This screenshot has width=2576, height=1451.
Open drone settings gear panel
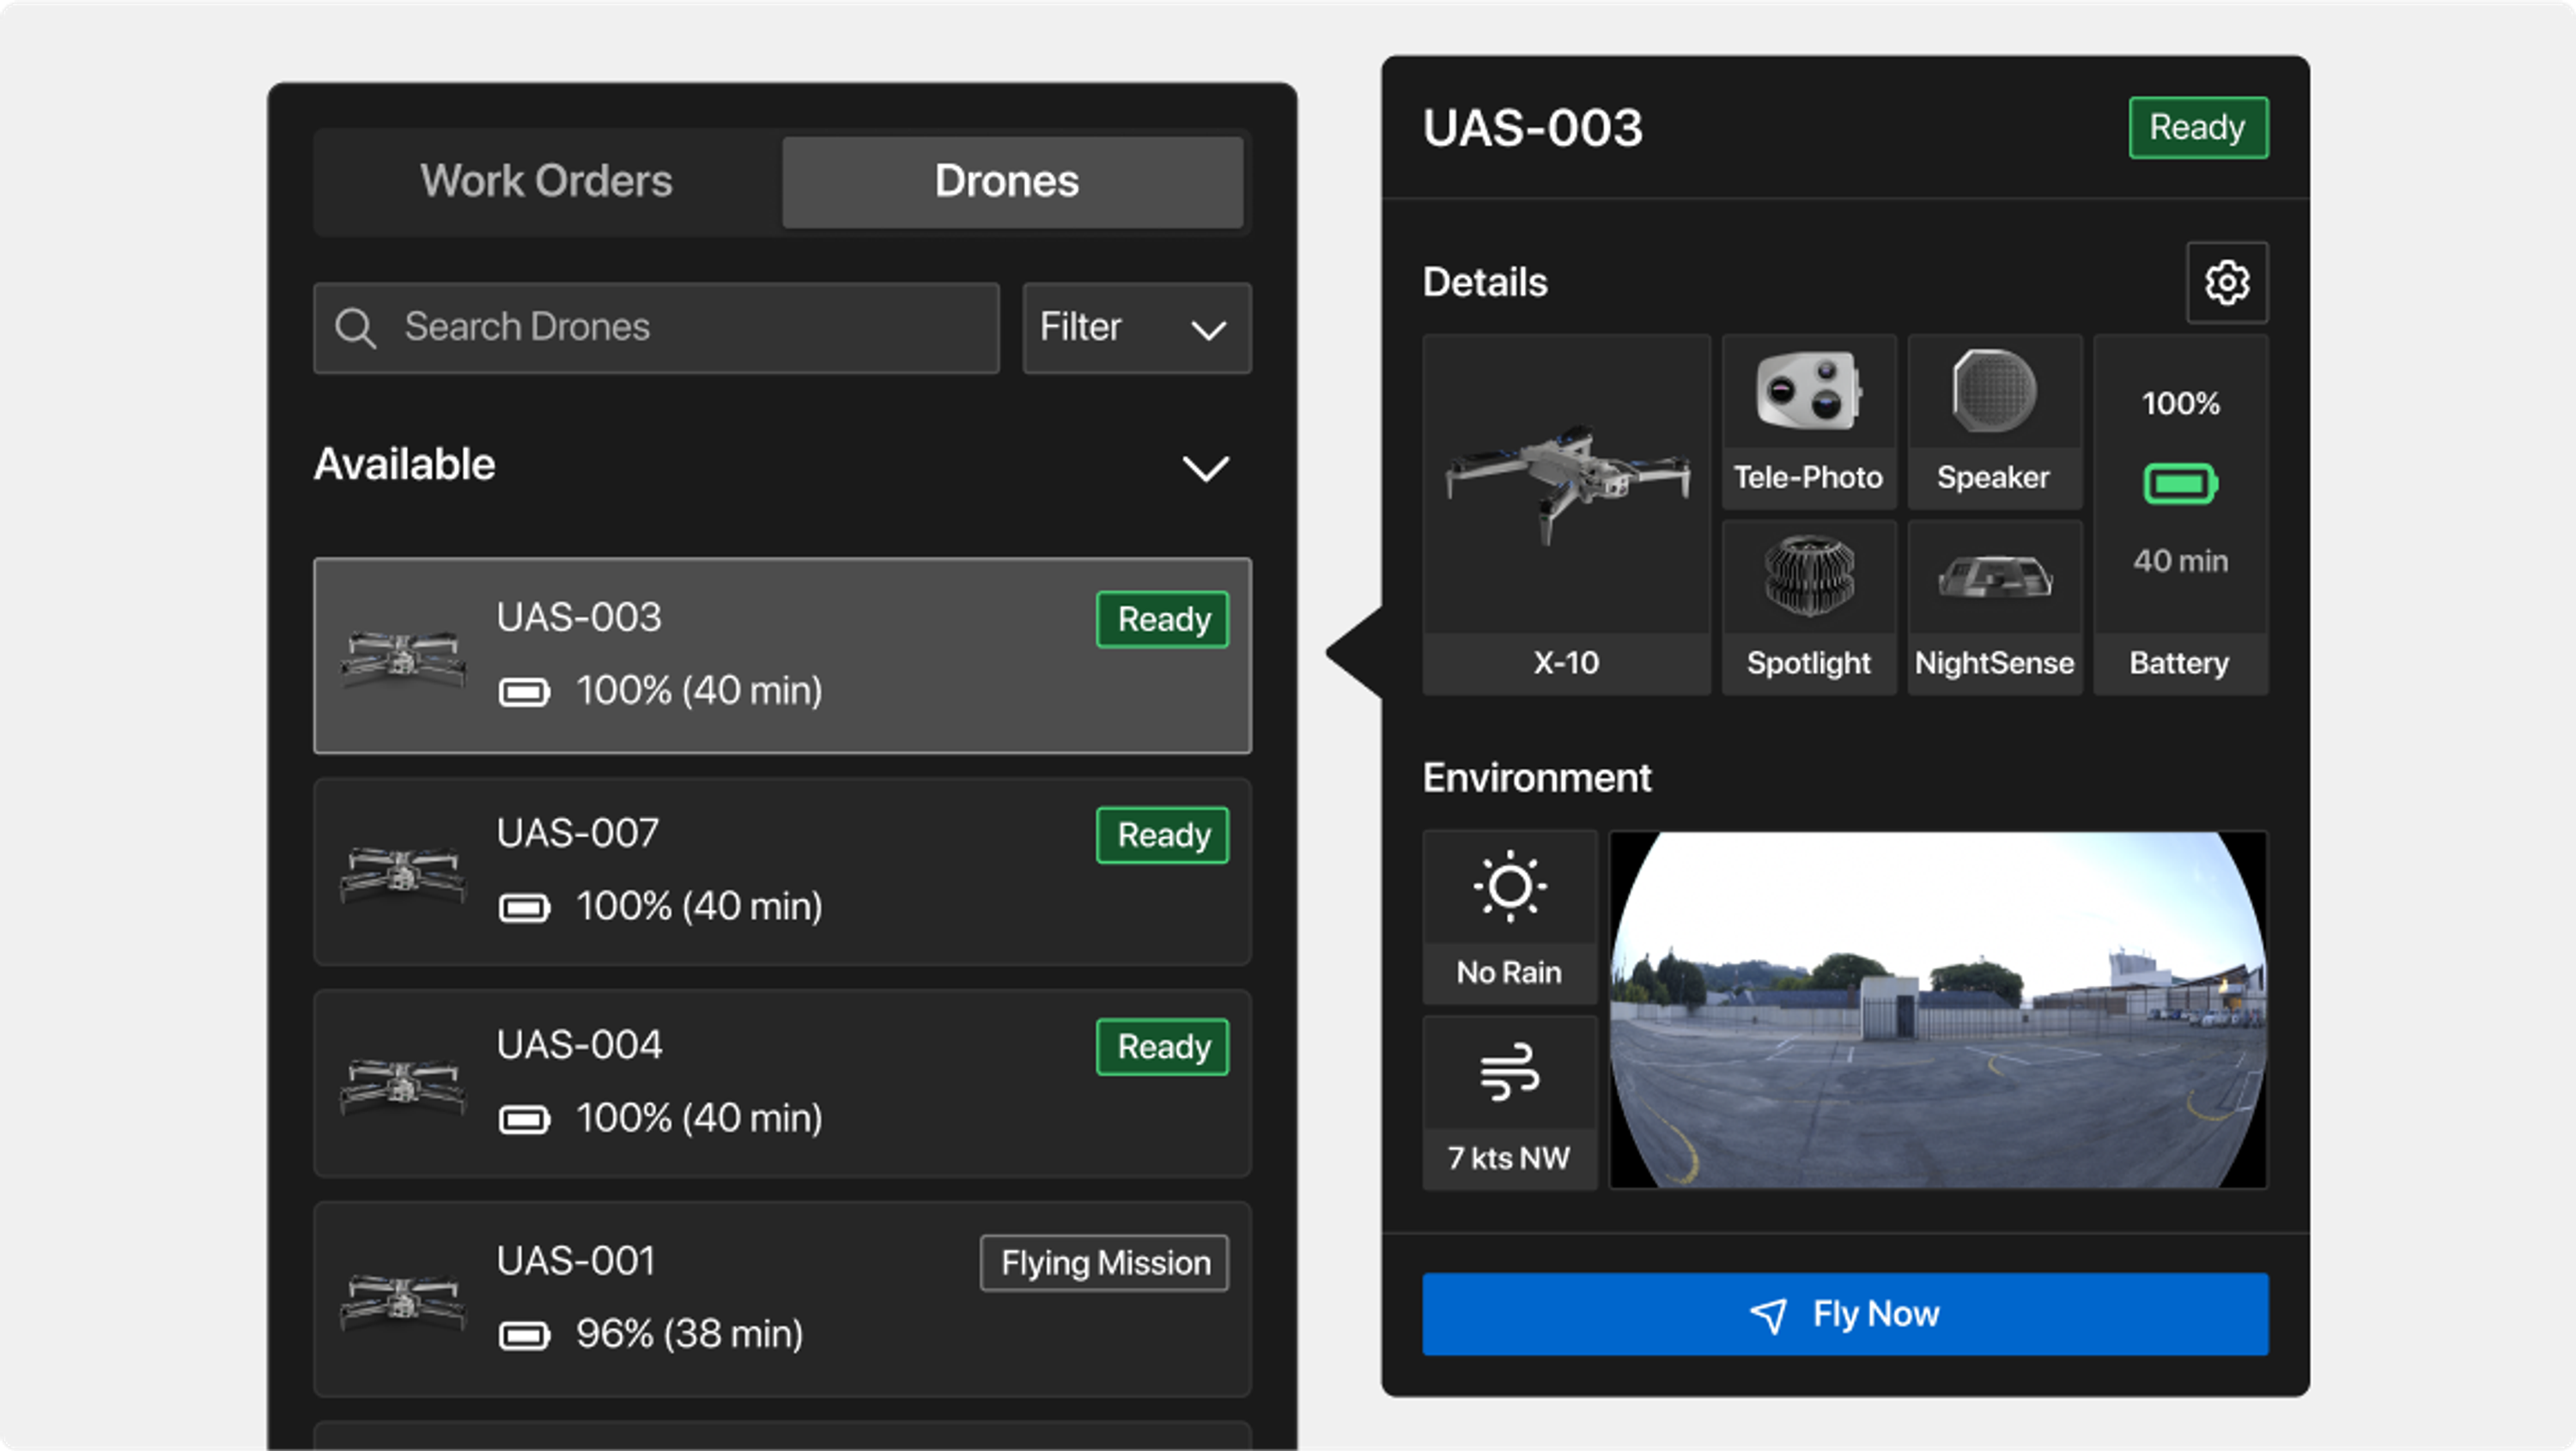click(2224, 282)
